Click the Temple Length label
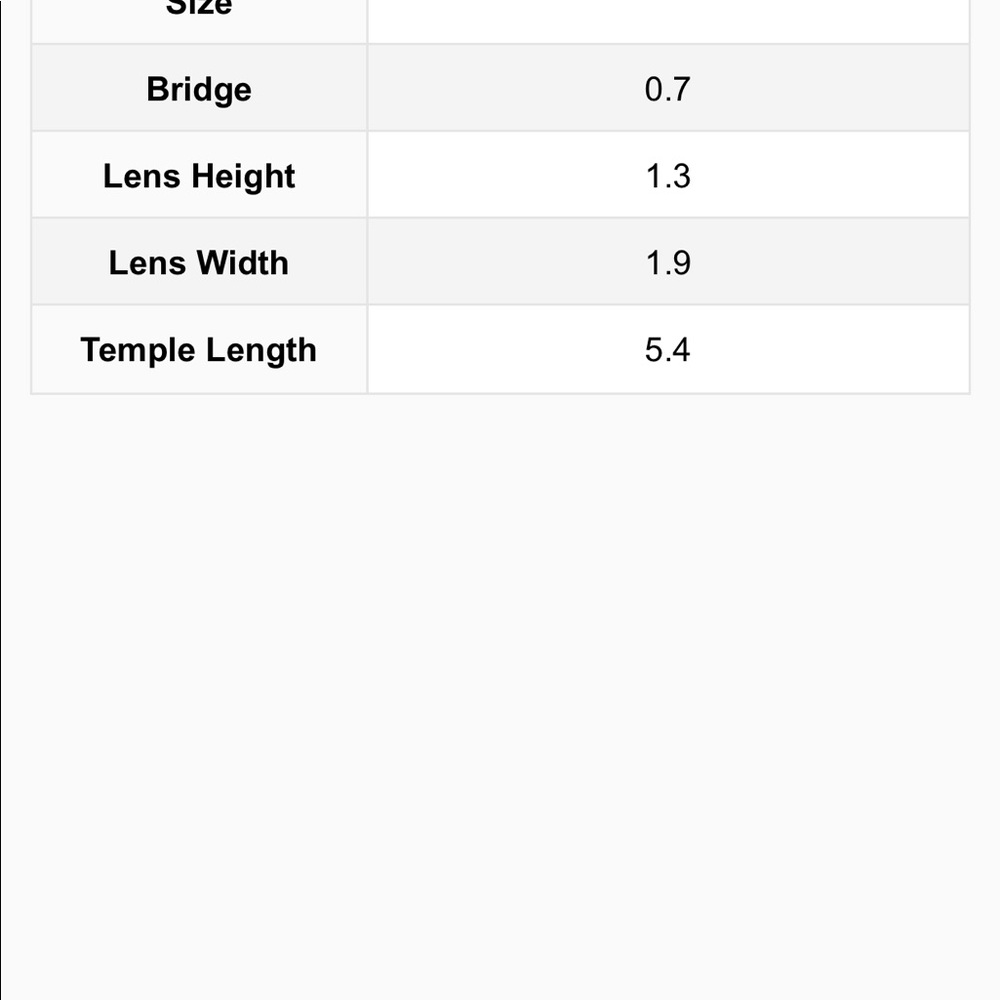This screenshot has width=1000, height=1000. [199, 349]
